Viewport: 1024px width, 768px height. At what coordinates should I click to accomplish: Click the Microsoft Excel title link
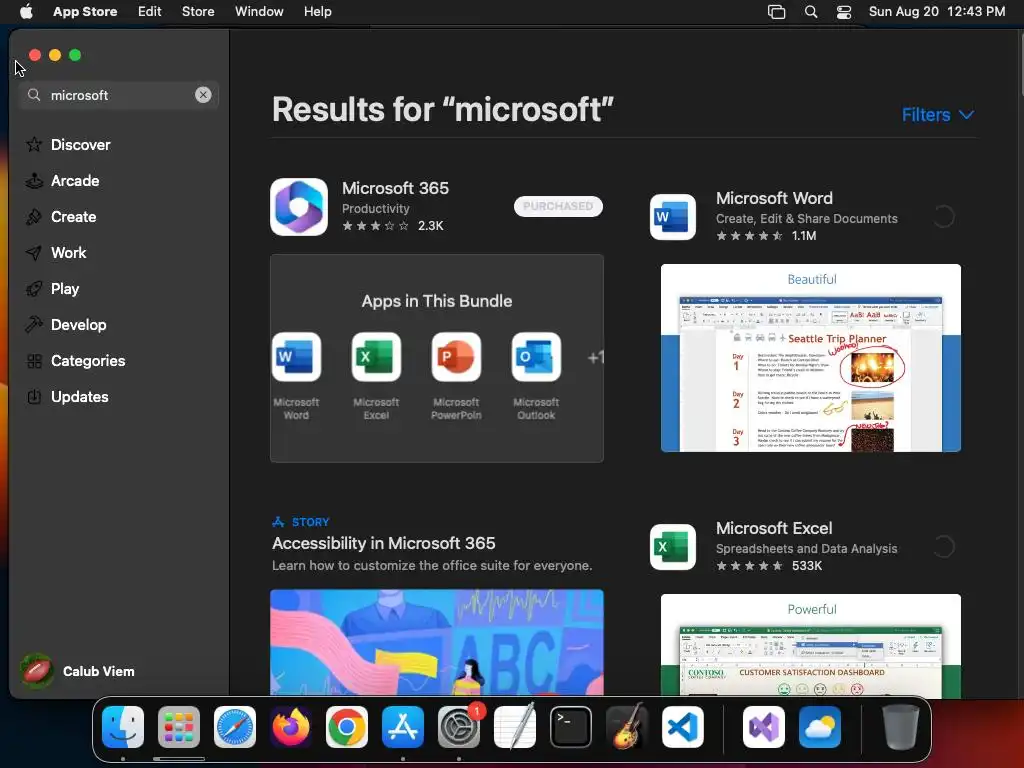pyautogui.click(x=774, y=528)
